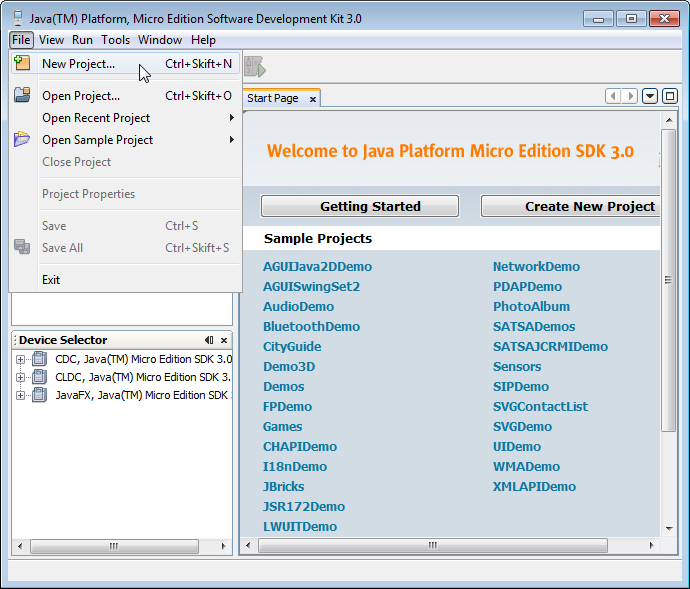Open the Demos sample project link
This screenshot has height=589, width=690.
[283, 387]
